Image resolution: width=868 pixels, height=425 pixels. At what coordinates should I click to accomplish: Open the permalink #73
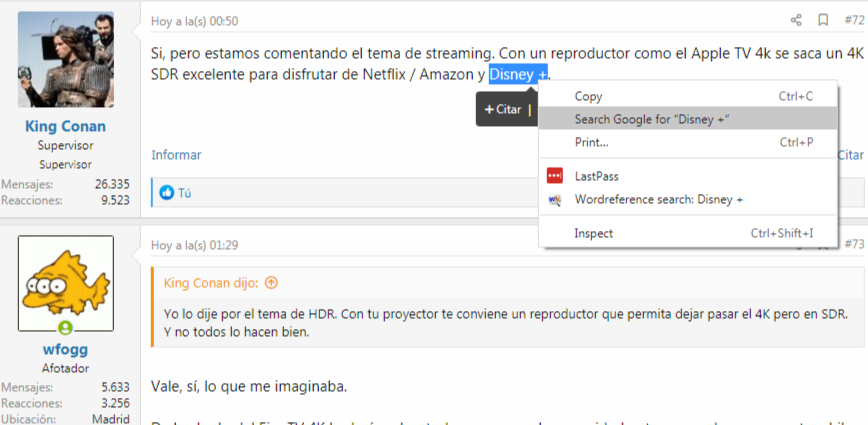click(854, 244)
